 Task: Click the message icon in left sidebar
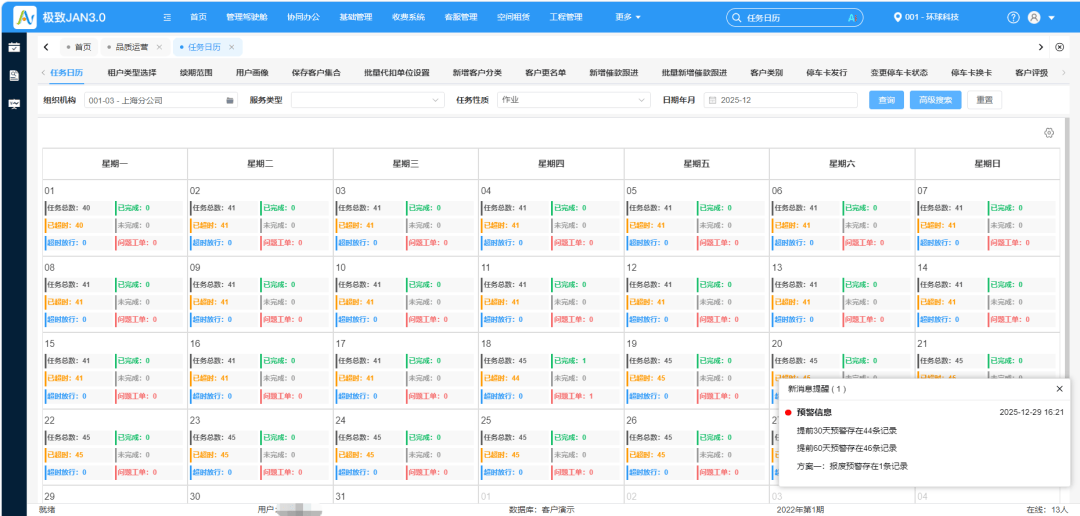pos(14,103)
